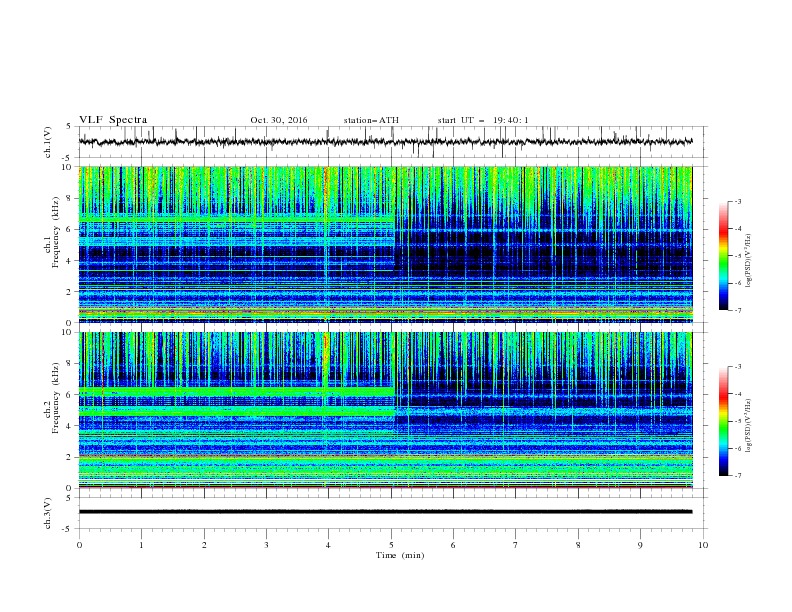Click tick label "1" on the Time axis

pos(142,545)
